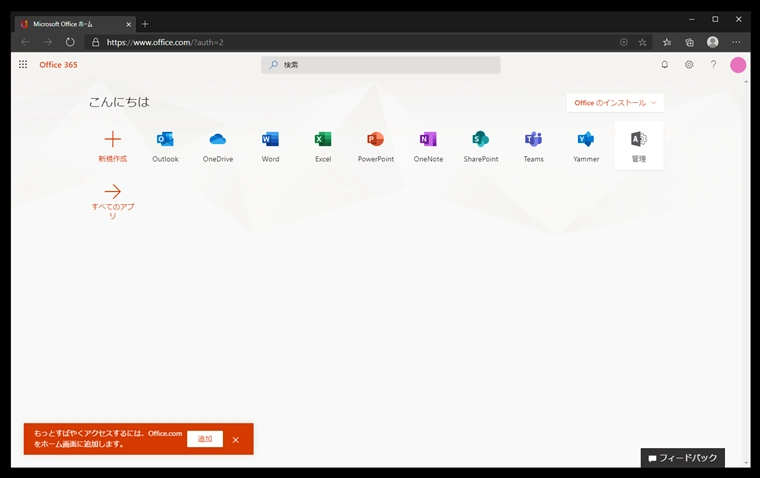The width and height of the screenshot is (760, 478).
Task: Open the Outlook app
Action: 165,145
